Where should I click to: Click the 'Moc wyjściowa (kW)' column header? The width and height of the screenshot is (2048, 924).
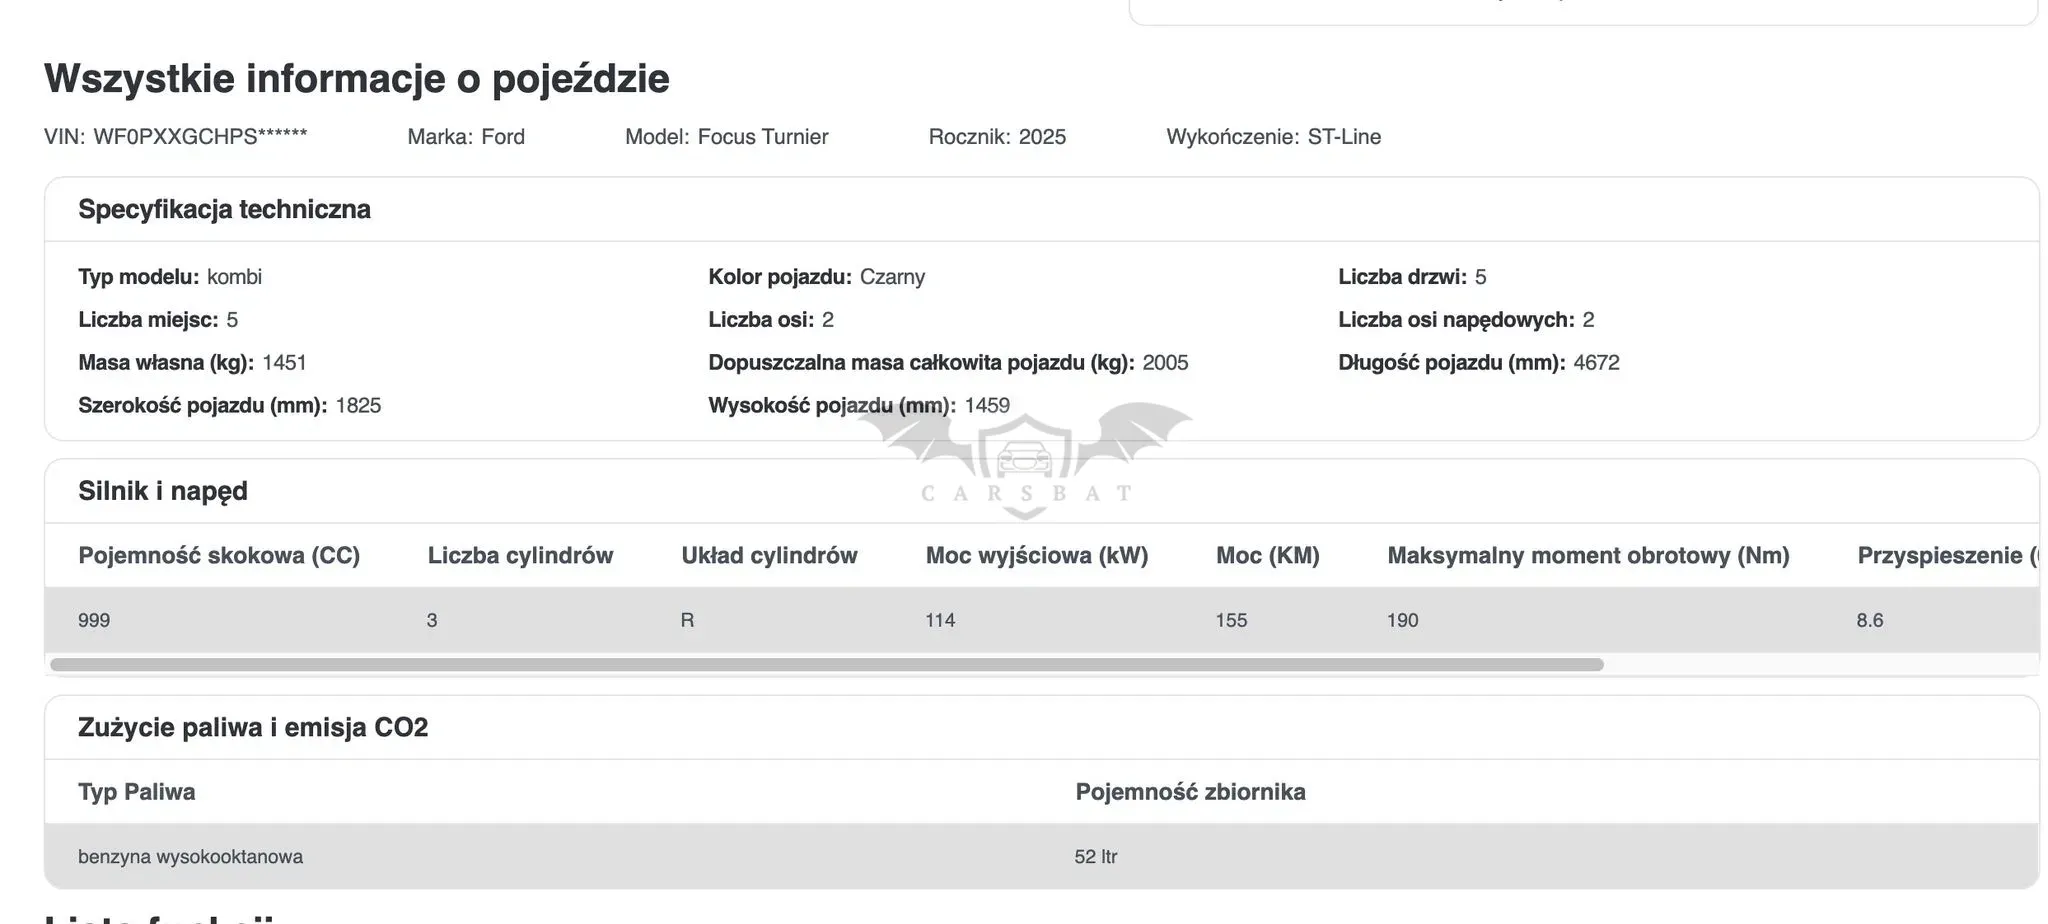[x=1037, y=556]
